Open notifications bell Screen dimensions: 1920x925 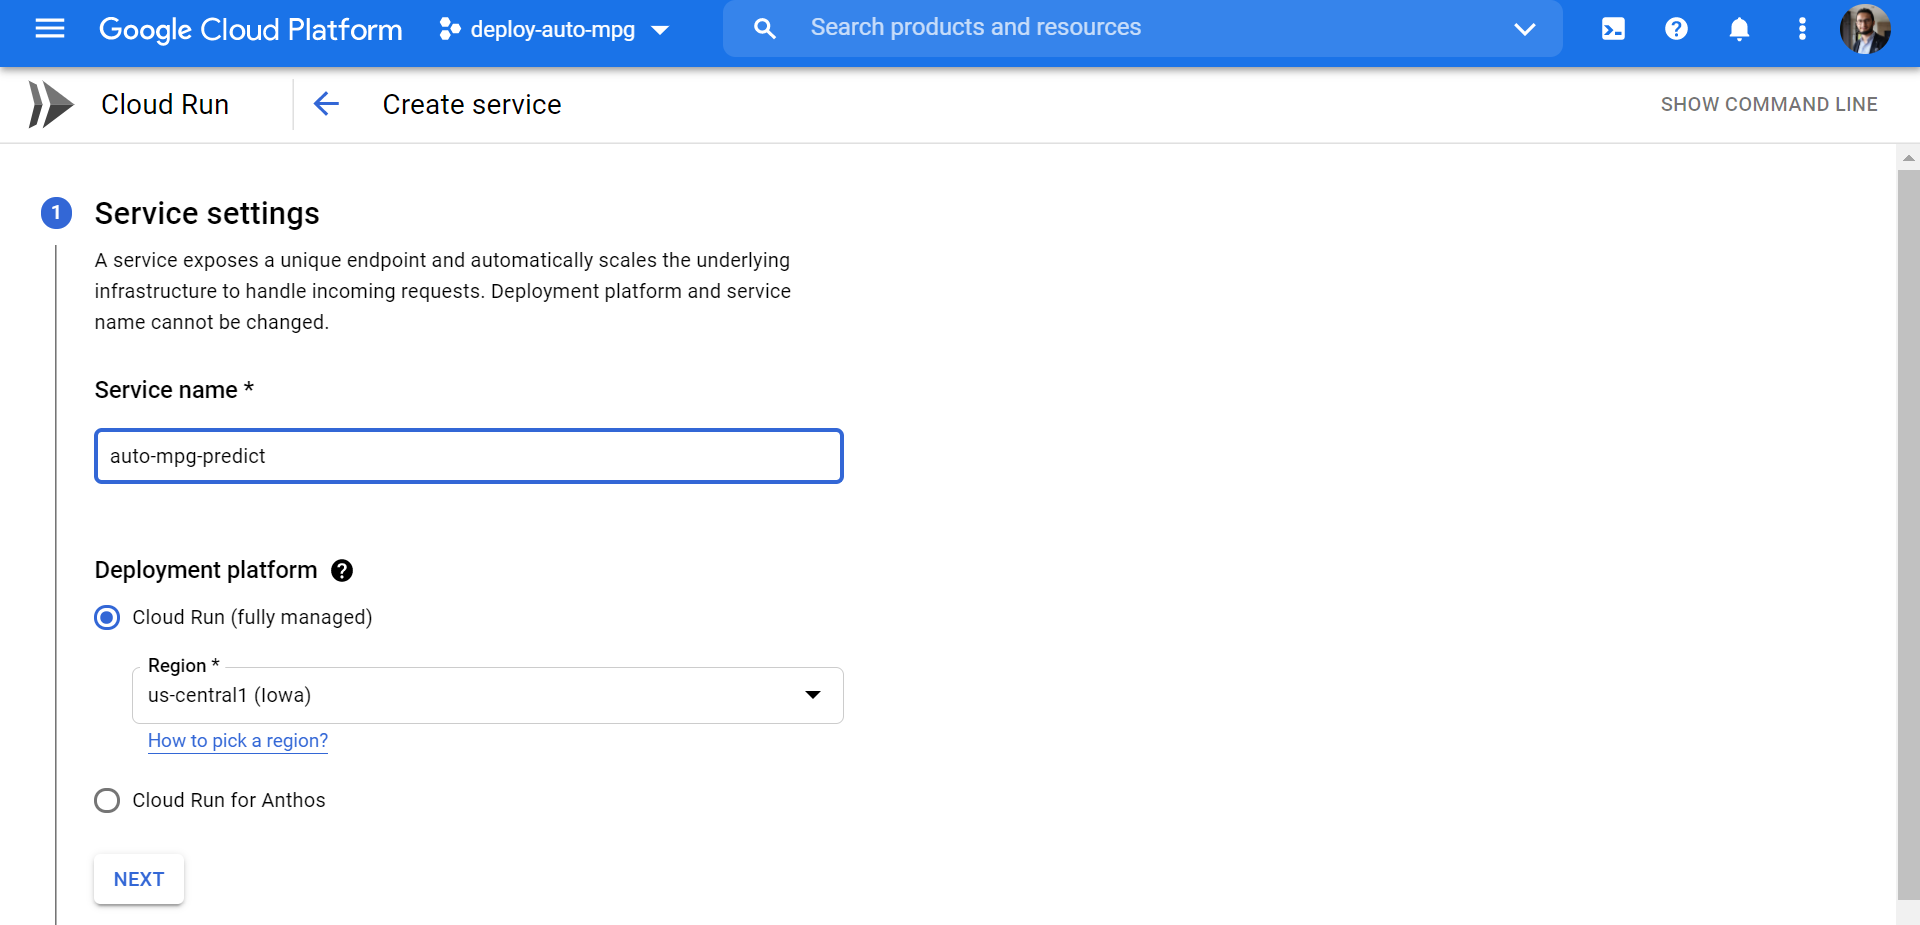pyautogui.click(x=1739, y=29)
